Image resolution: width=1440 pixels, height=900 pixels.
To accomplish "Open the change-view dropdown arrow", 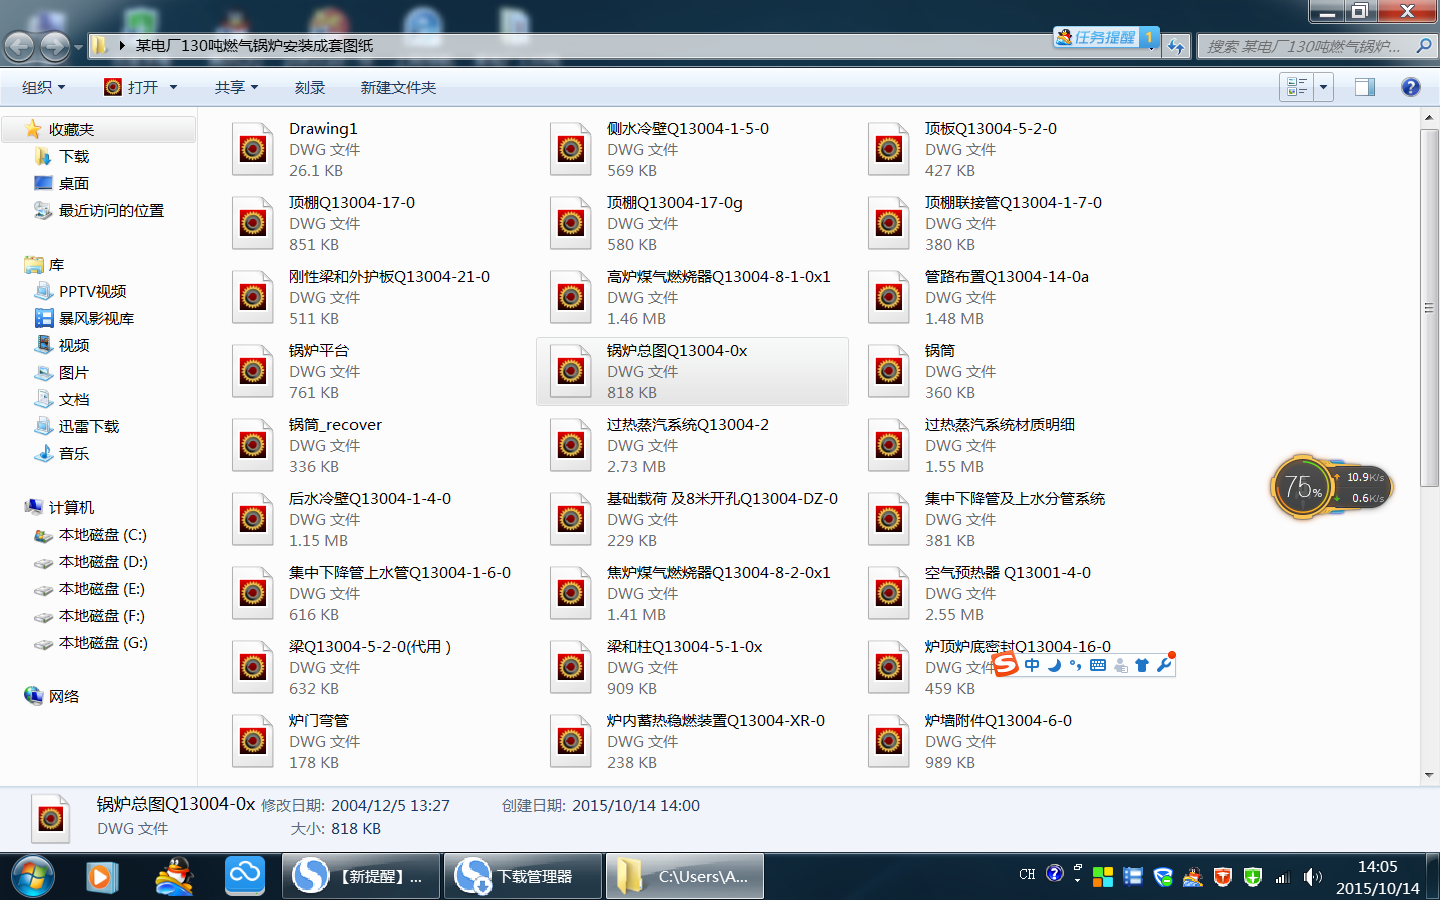I will [x=1322, y=87].
